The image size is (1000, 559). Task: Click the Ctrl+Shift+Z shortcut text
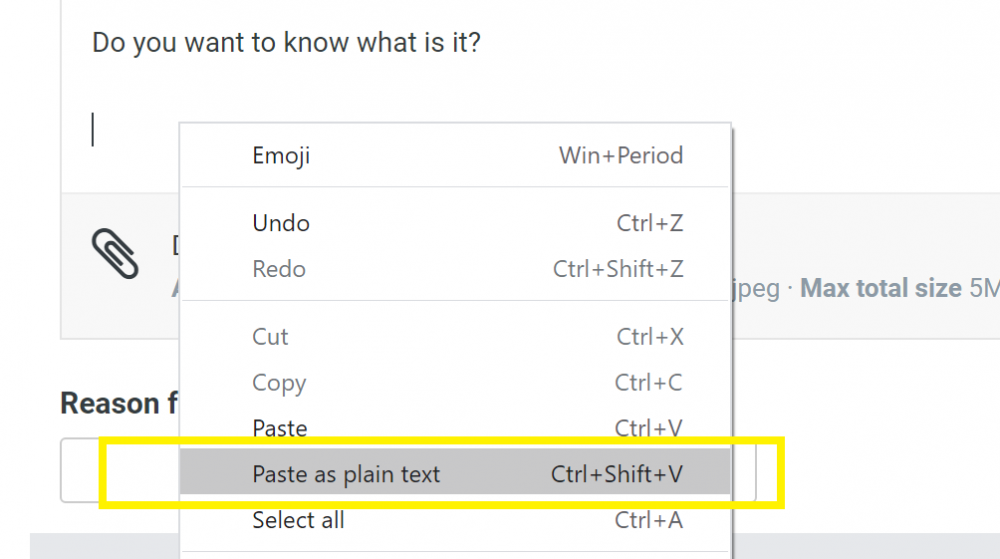(617, 269)
